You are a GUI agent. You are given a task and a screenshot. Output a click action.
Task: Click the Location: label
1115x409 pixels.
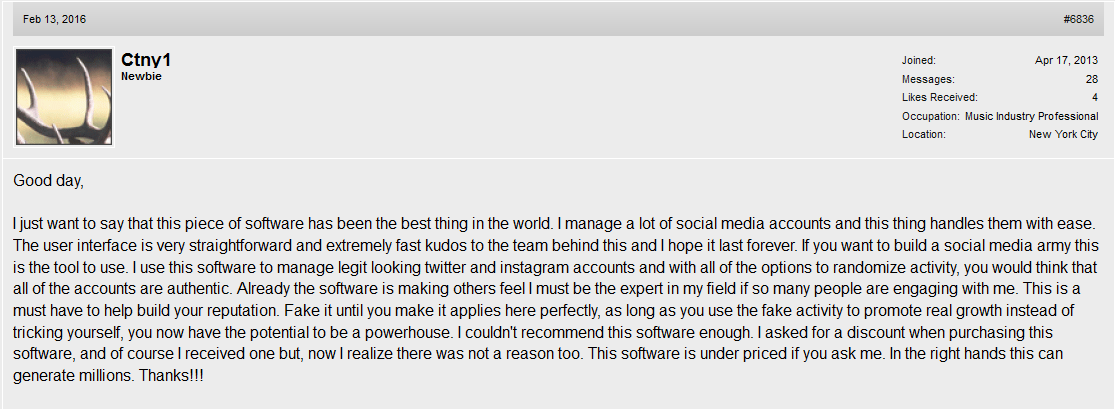pos(924,134)
